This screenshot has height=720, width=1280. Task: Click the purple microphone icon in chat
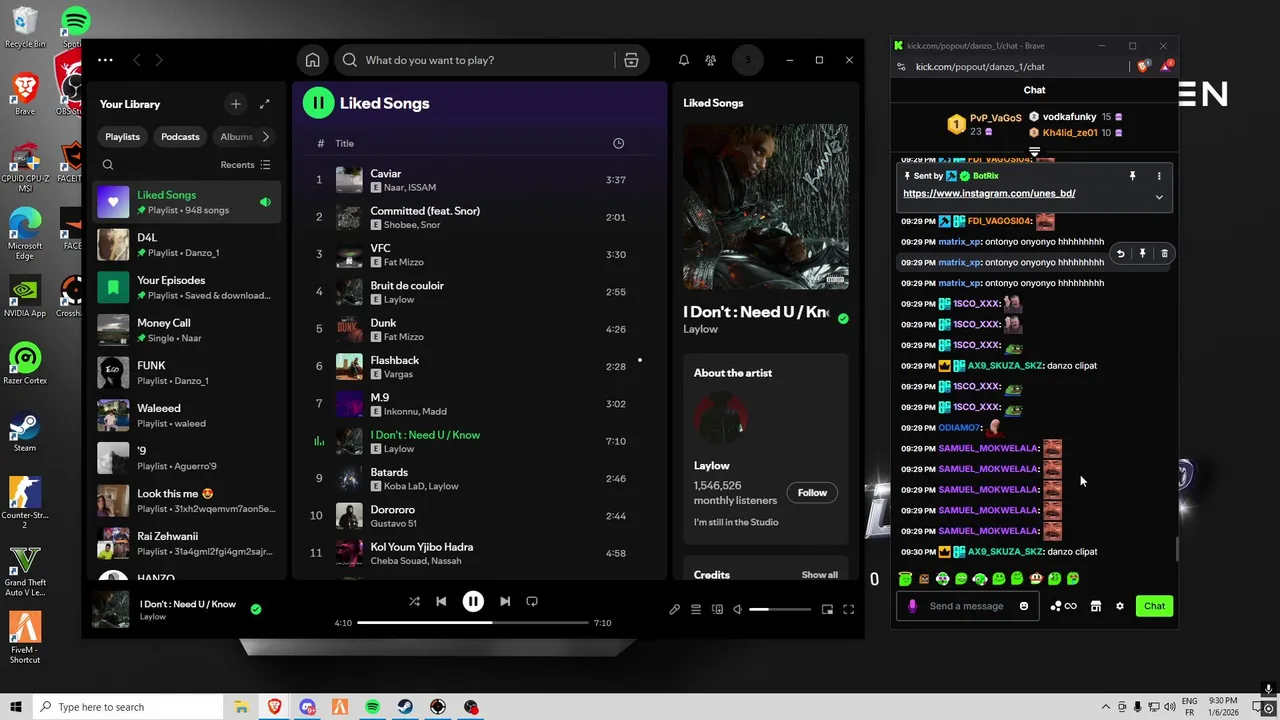912,606
